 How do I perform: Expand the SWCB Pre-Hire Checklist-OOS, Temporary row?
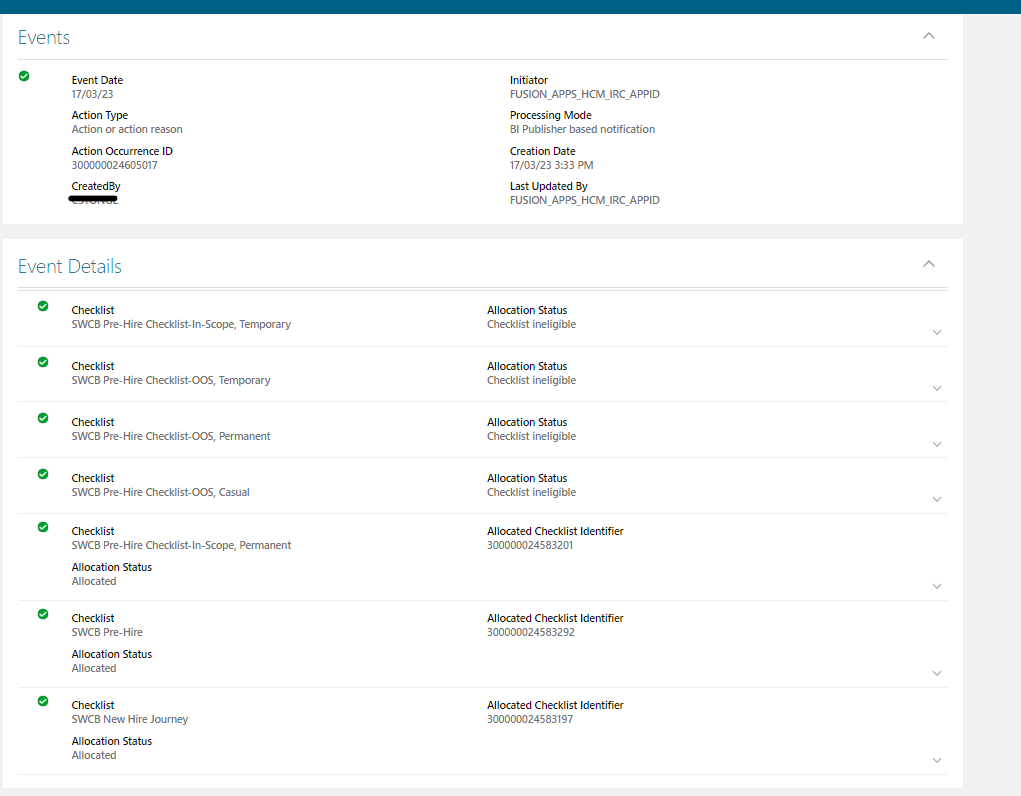coord(937,387)
